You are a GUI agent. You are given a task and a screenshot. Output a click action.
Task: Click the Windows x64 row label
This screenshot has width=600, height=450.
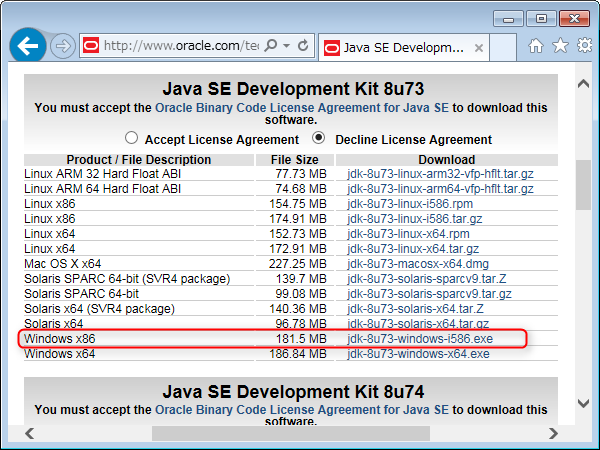tap(60, 354)
